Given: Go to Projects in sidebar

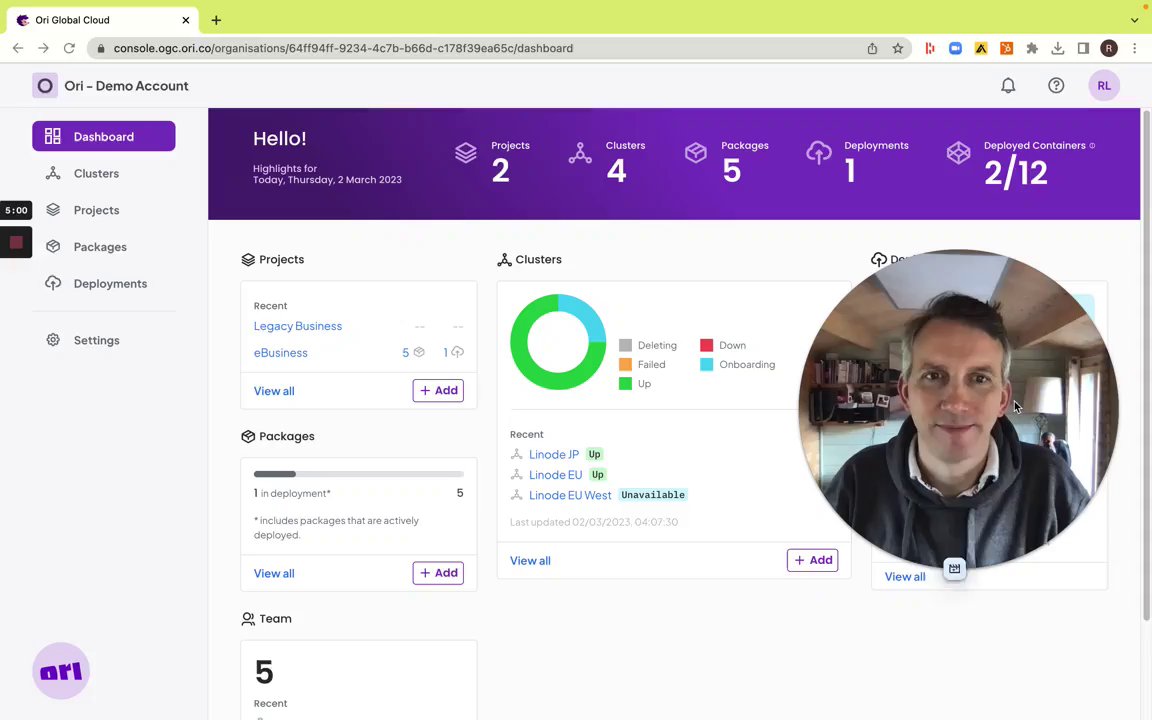Looking at the screenshot, I should tap(96, 210).
